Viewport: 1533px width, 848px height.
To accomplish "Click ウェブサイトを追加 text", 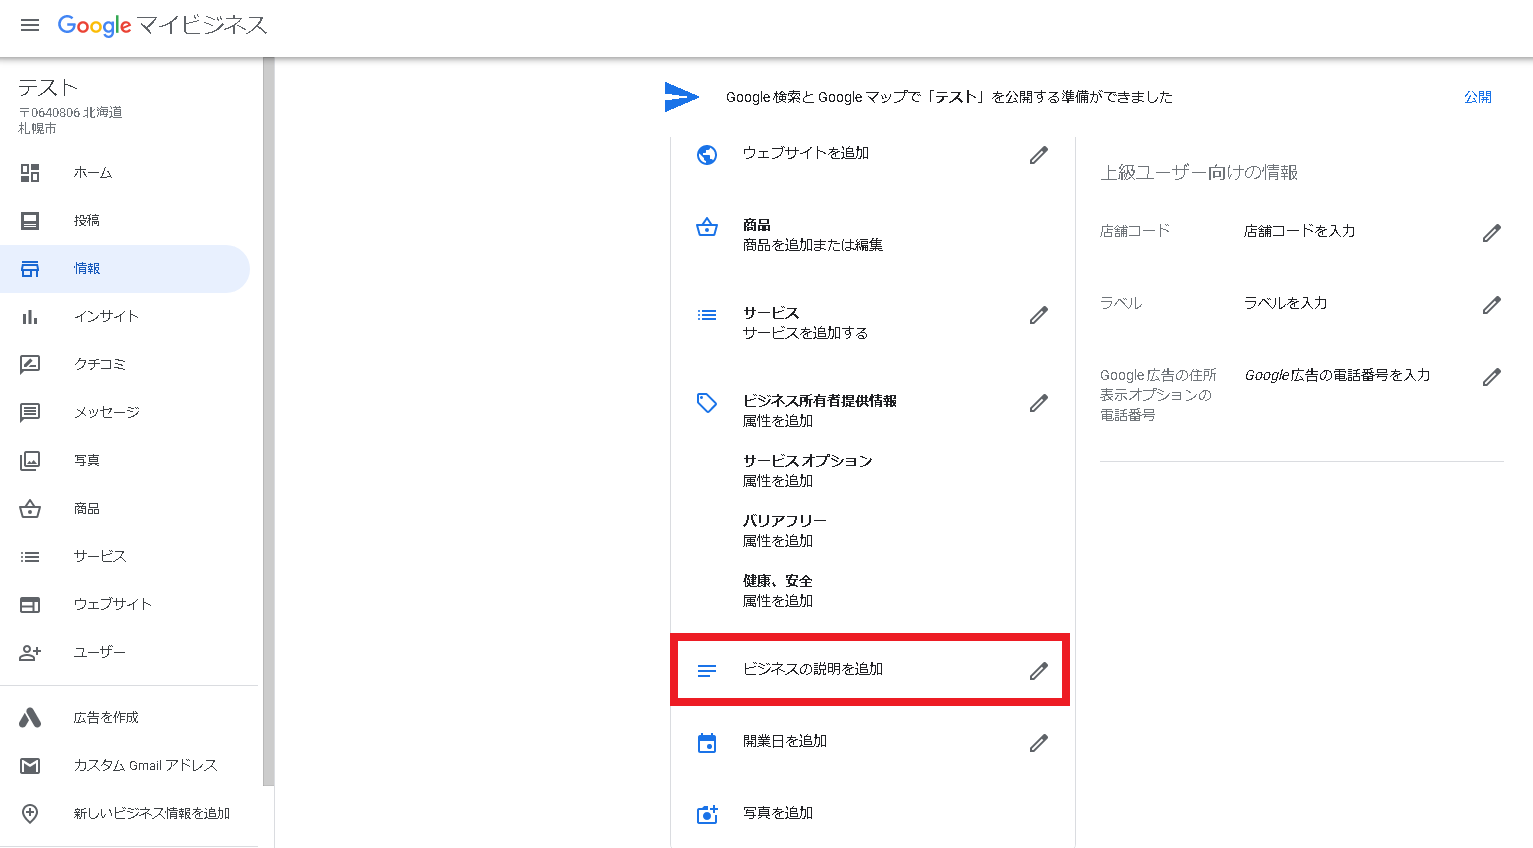I will click(806, 153).
